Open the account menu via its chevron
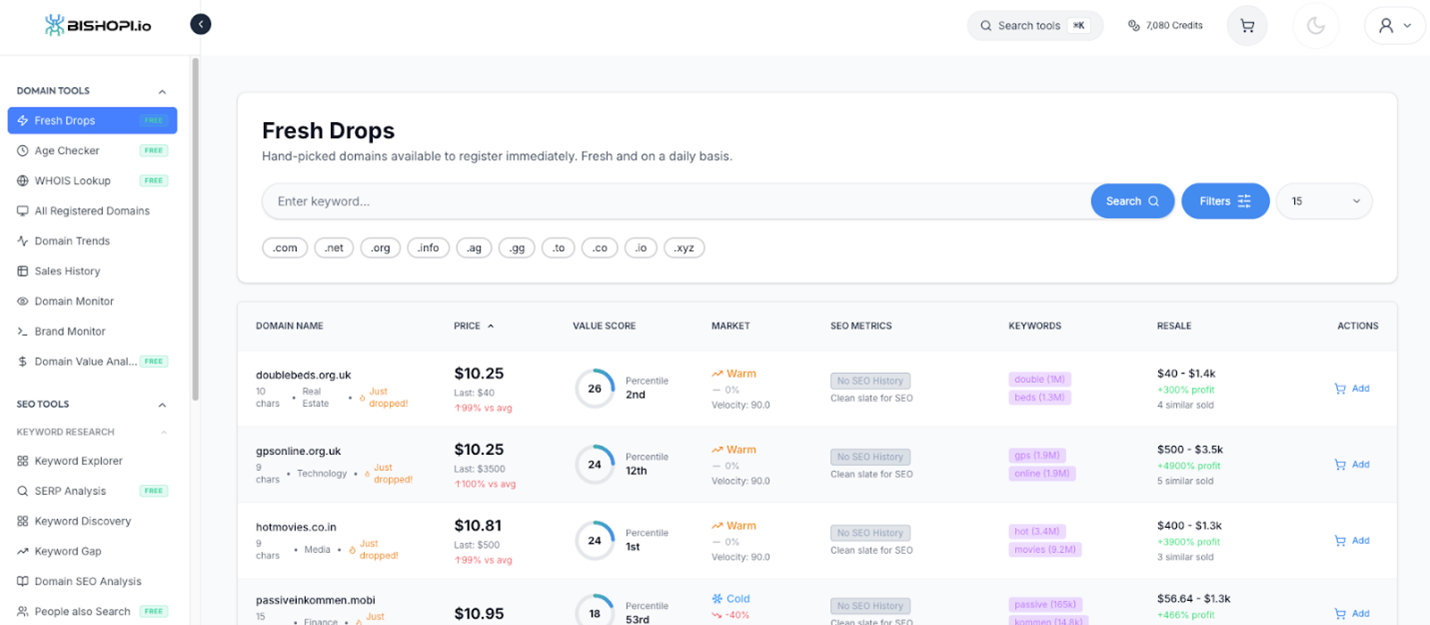The height and width of the screenshot is (625, 1430). [x=1411, y=25]
